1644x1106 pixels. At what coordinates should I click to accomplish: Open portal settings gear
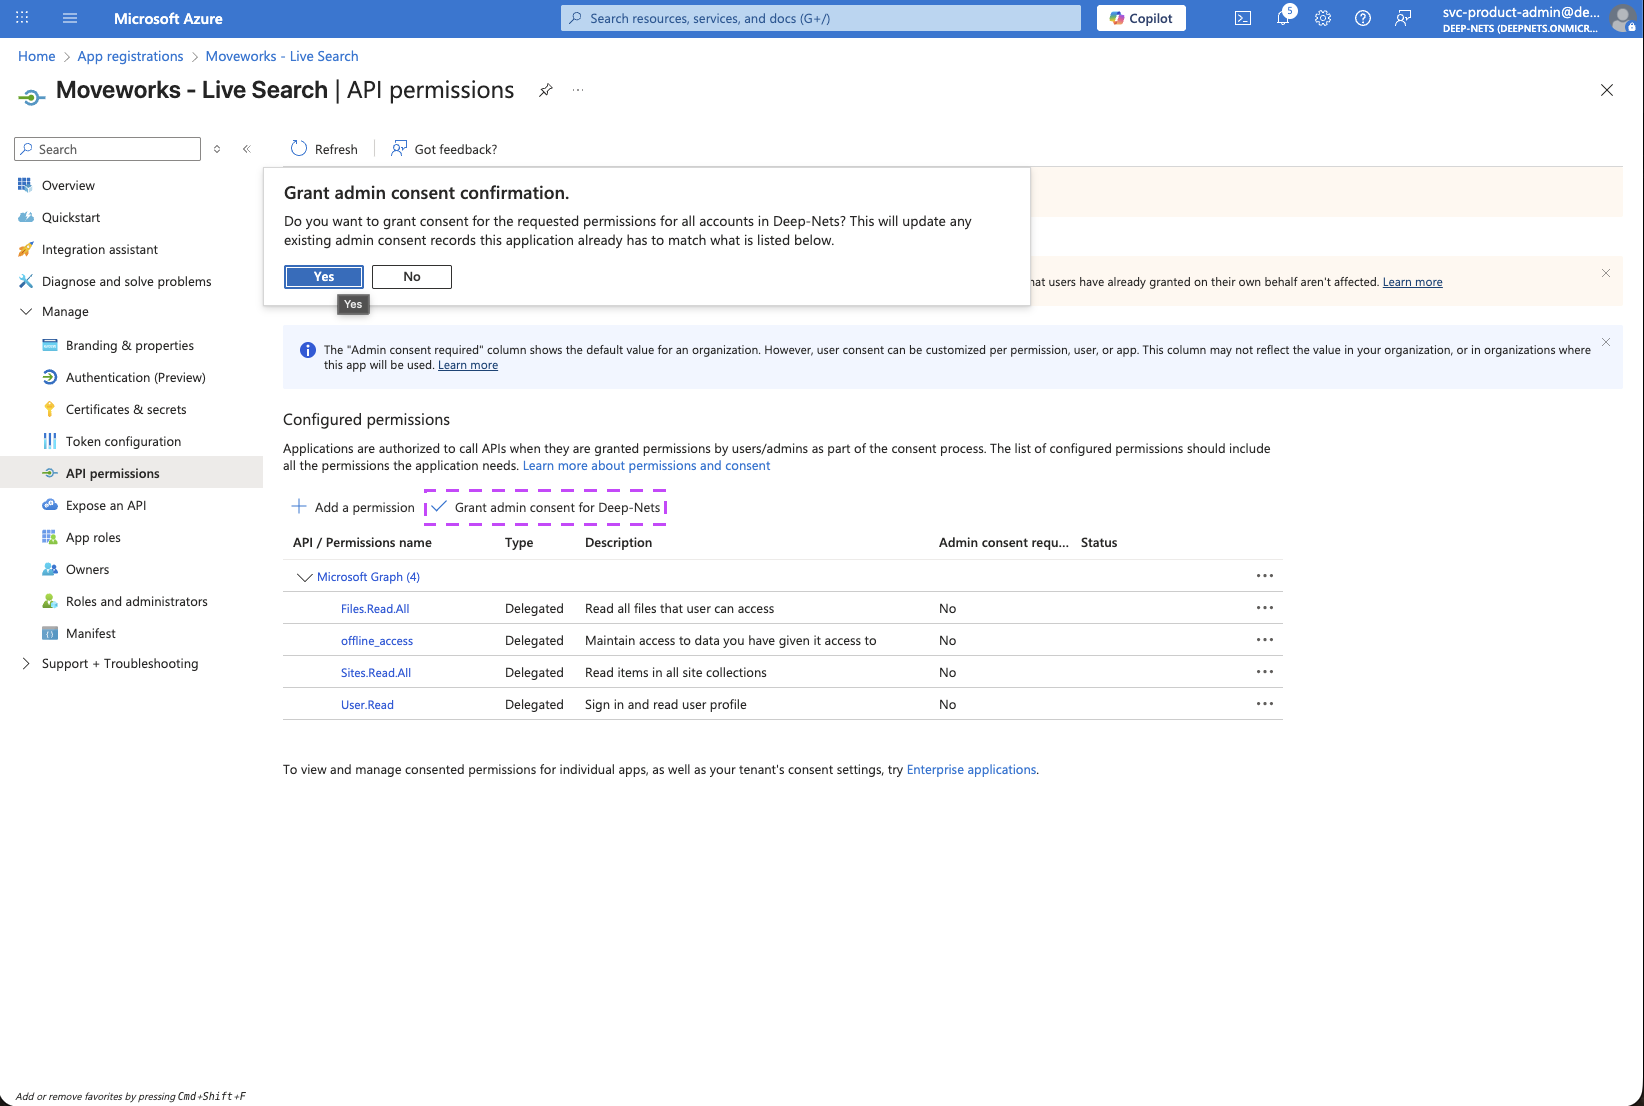(x=1323, y=18)
